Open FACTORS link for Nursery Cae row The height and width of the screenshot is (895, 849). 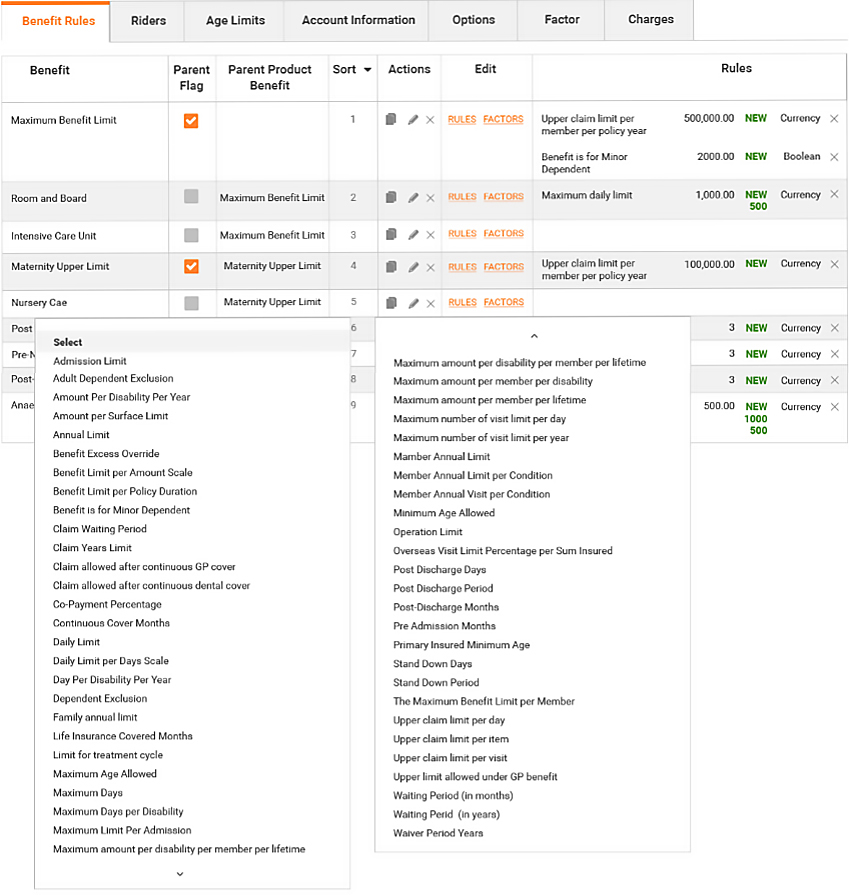tap(503, 302)
